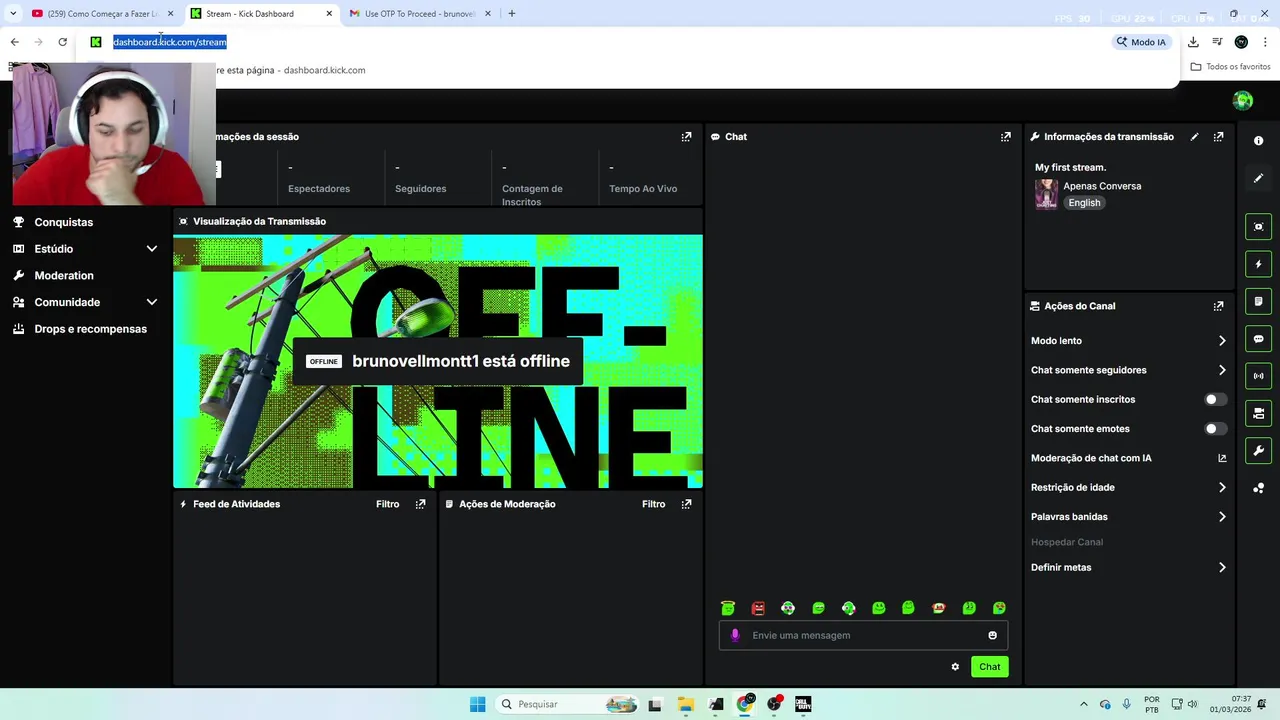Open Feed de Atividades Filtro

click(387, 504)
